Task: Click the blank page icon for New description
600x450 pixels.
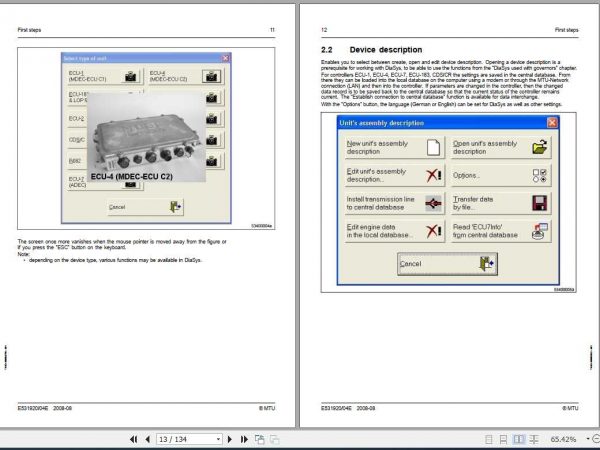Action: point(433,147)
